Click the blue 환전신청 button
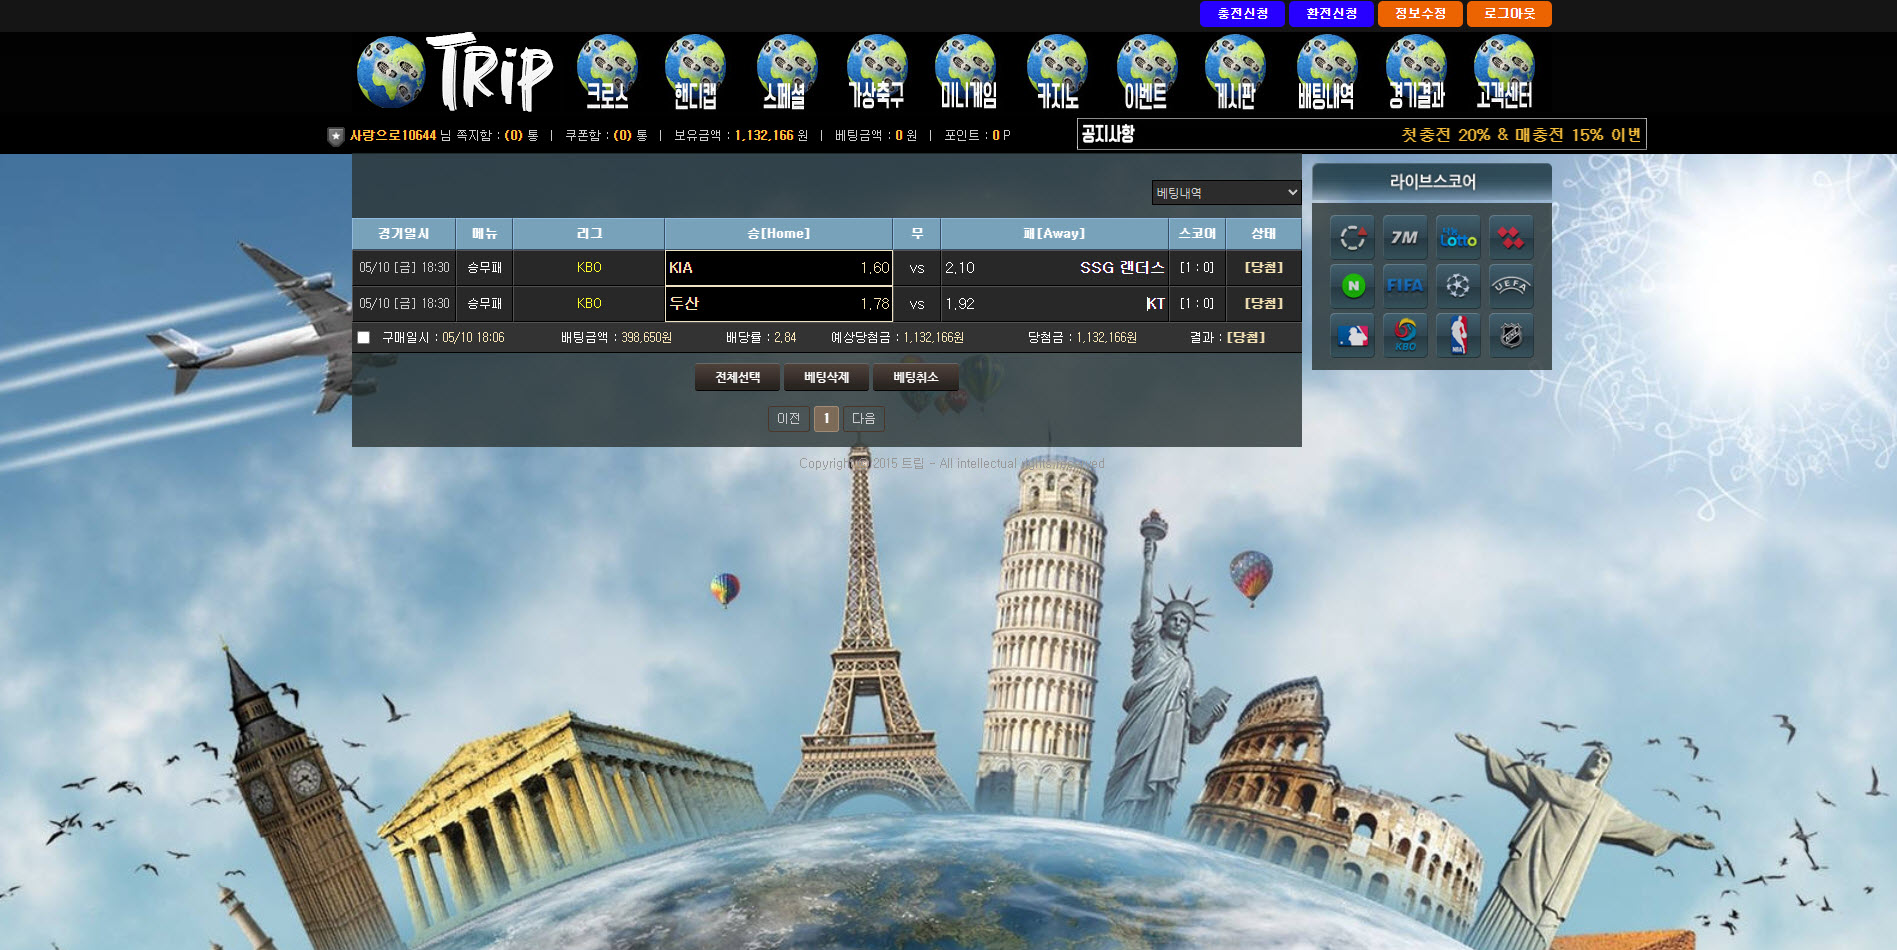Image resolution: width=1897 pixels, height=950 pixels. tap(1331, 14)
